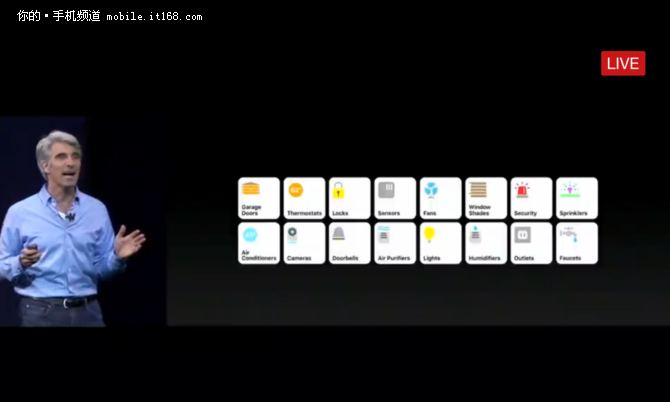Screen dimensions: 670x402
Task: Click the red LIVE badge
Action: coord(623,63)
